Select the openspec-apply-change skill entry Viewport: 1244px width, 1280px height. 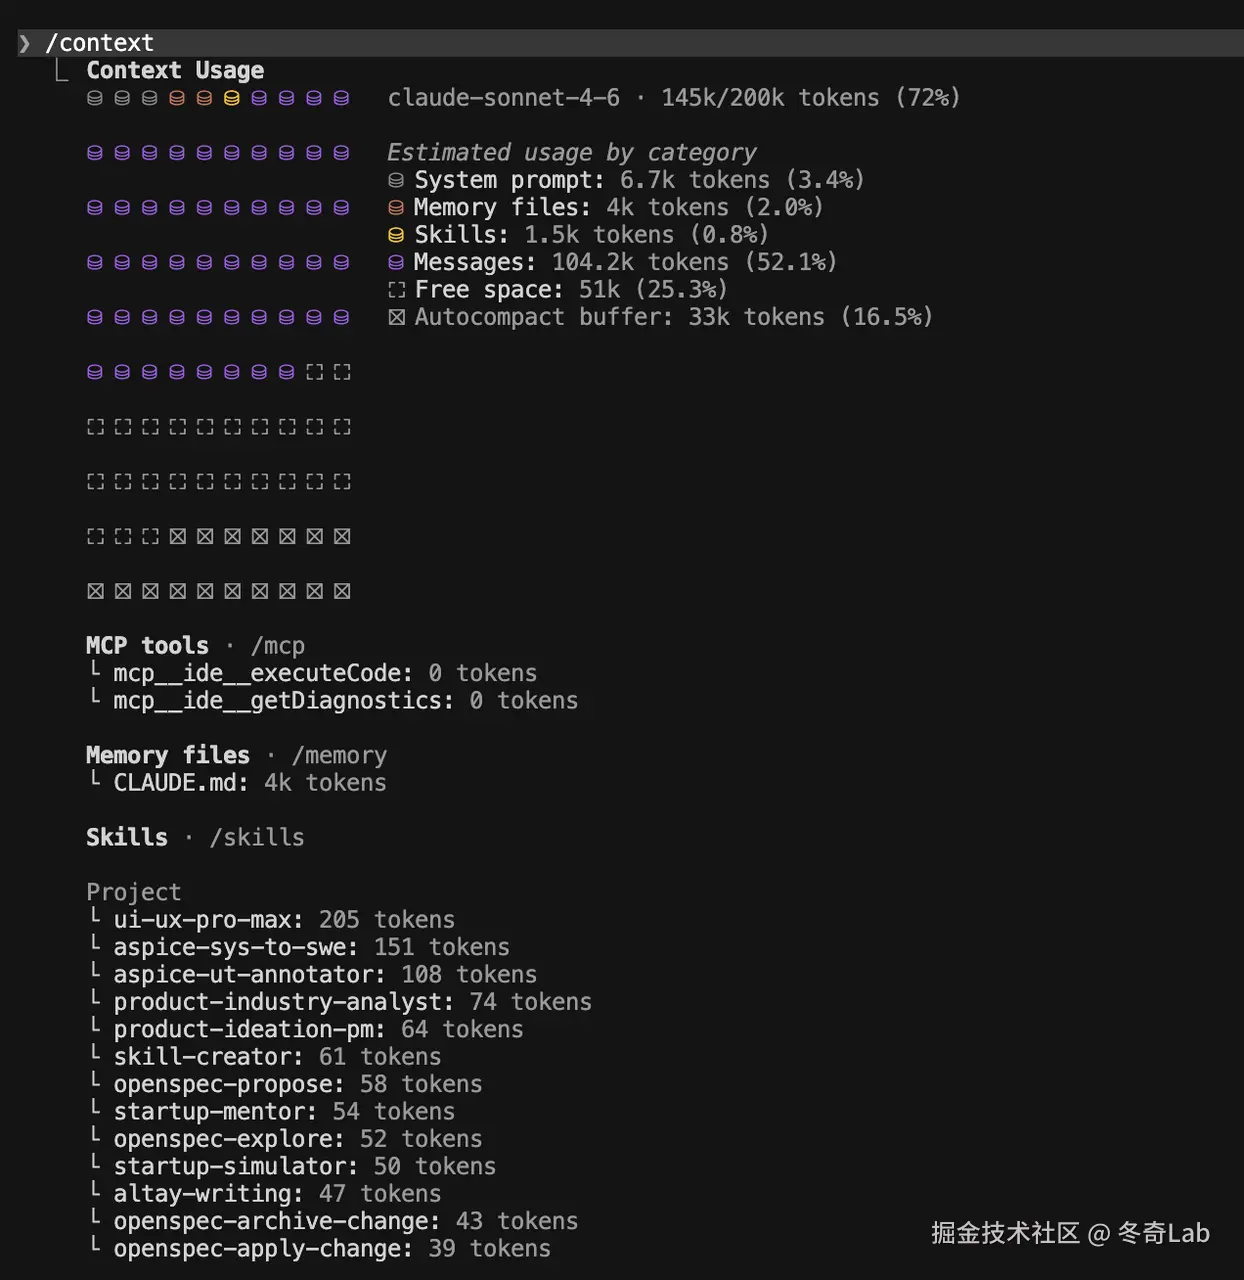[x=262, y=1249]
